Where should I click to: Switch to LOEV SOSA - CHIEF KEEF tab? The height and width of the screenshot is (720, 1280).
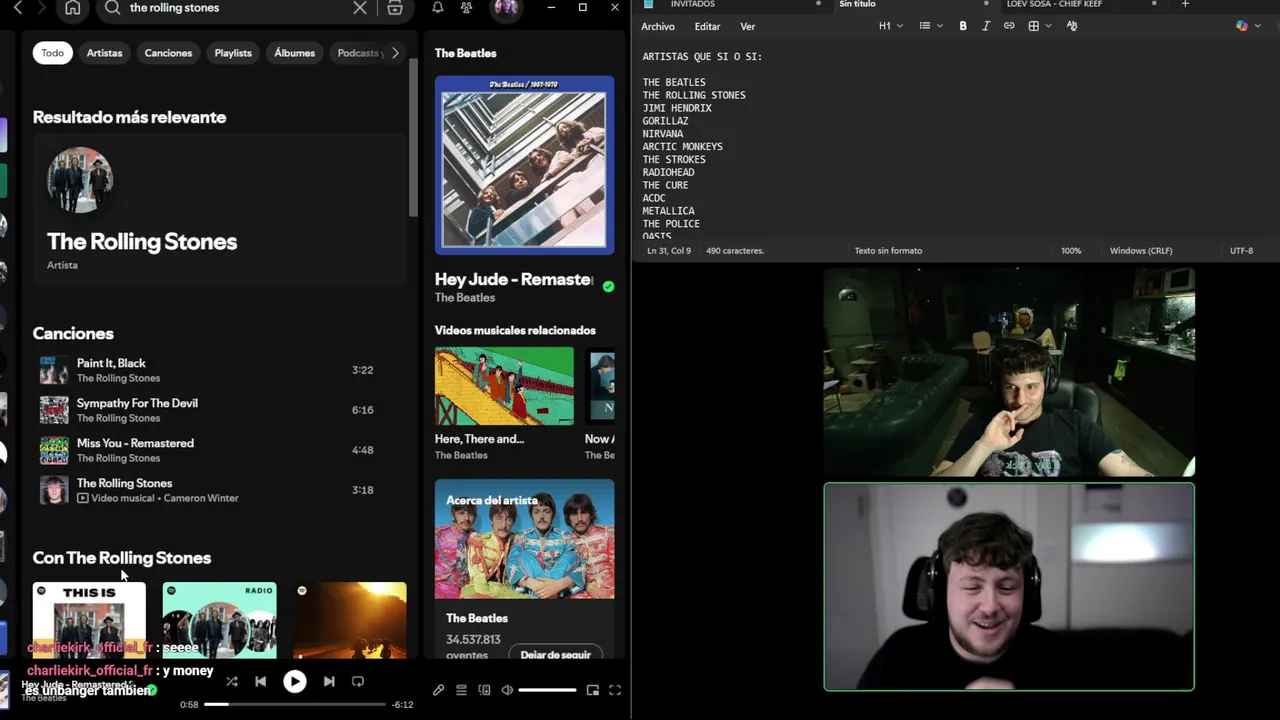(x=1054, y=4)
